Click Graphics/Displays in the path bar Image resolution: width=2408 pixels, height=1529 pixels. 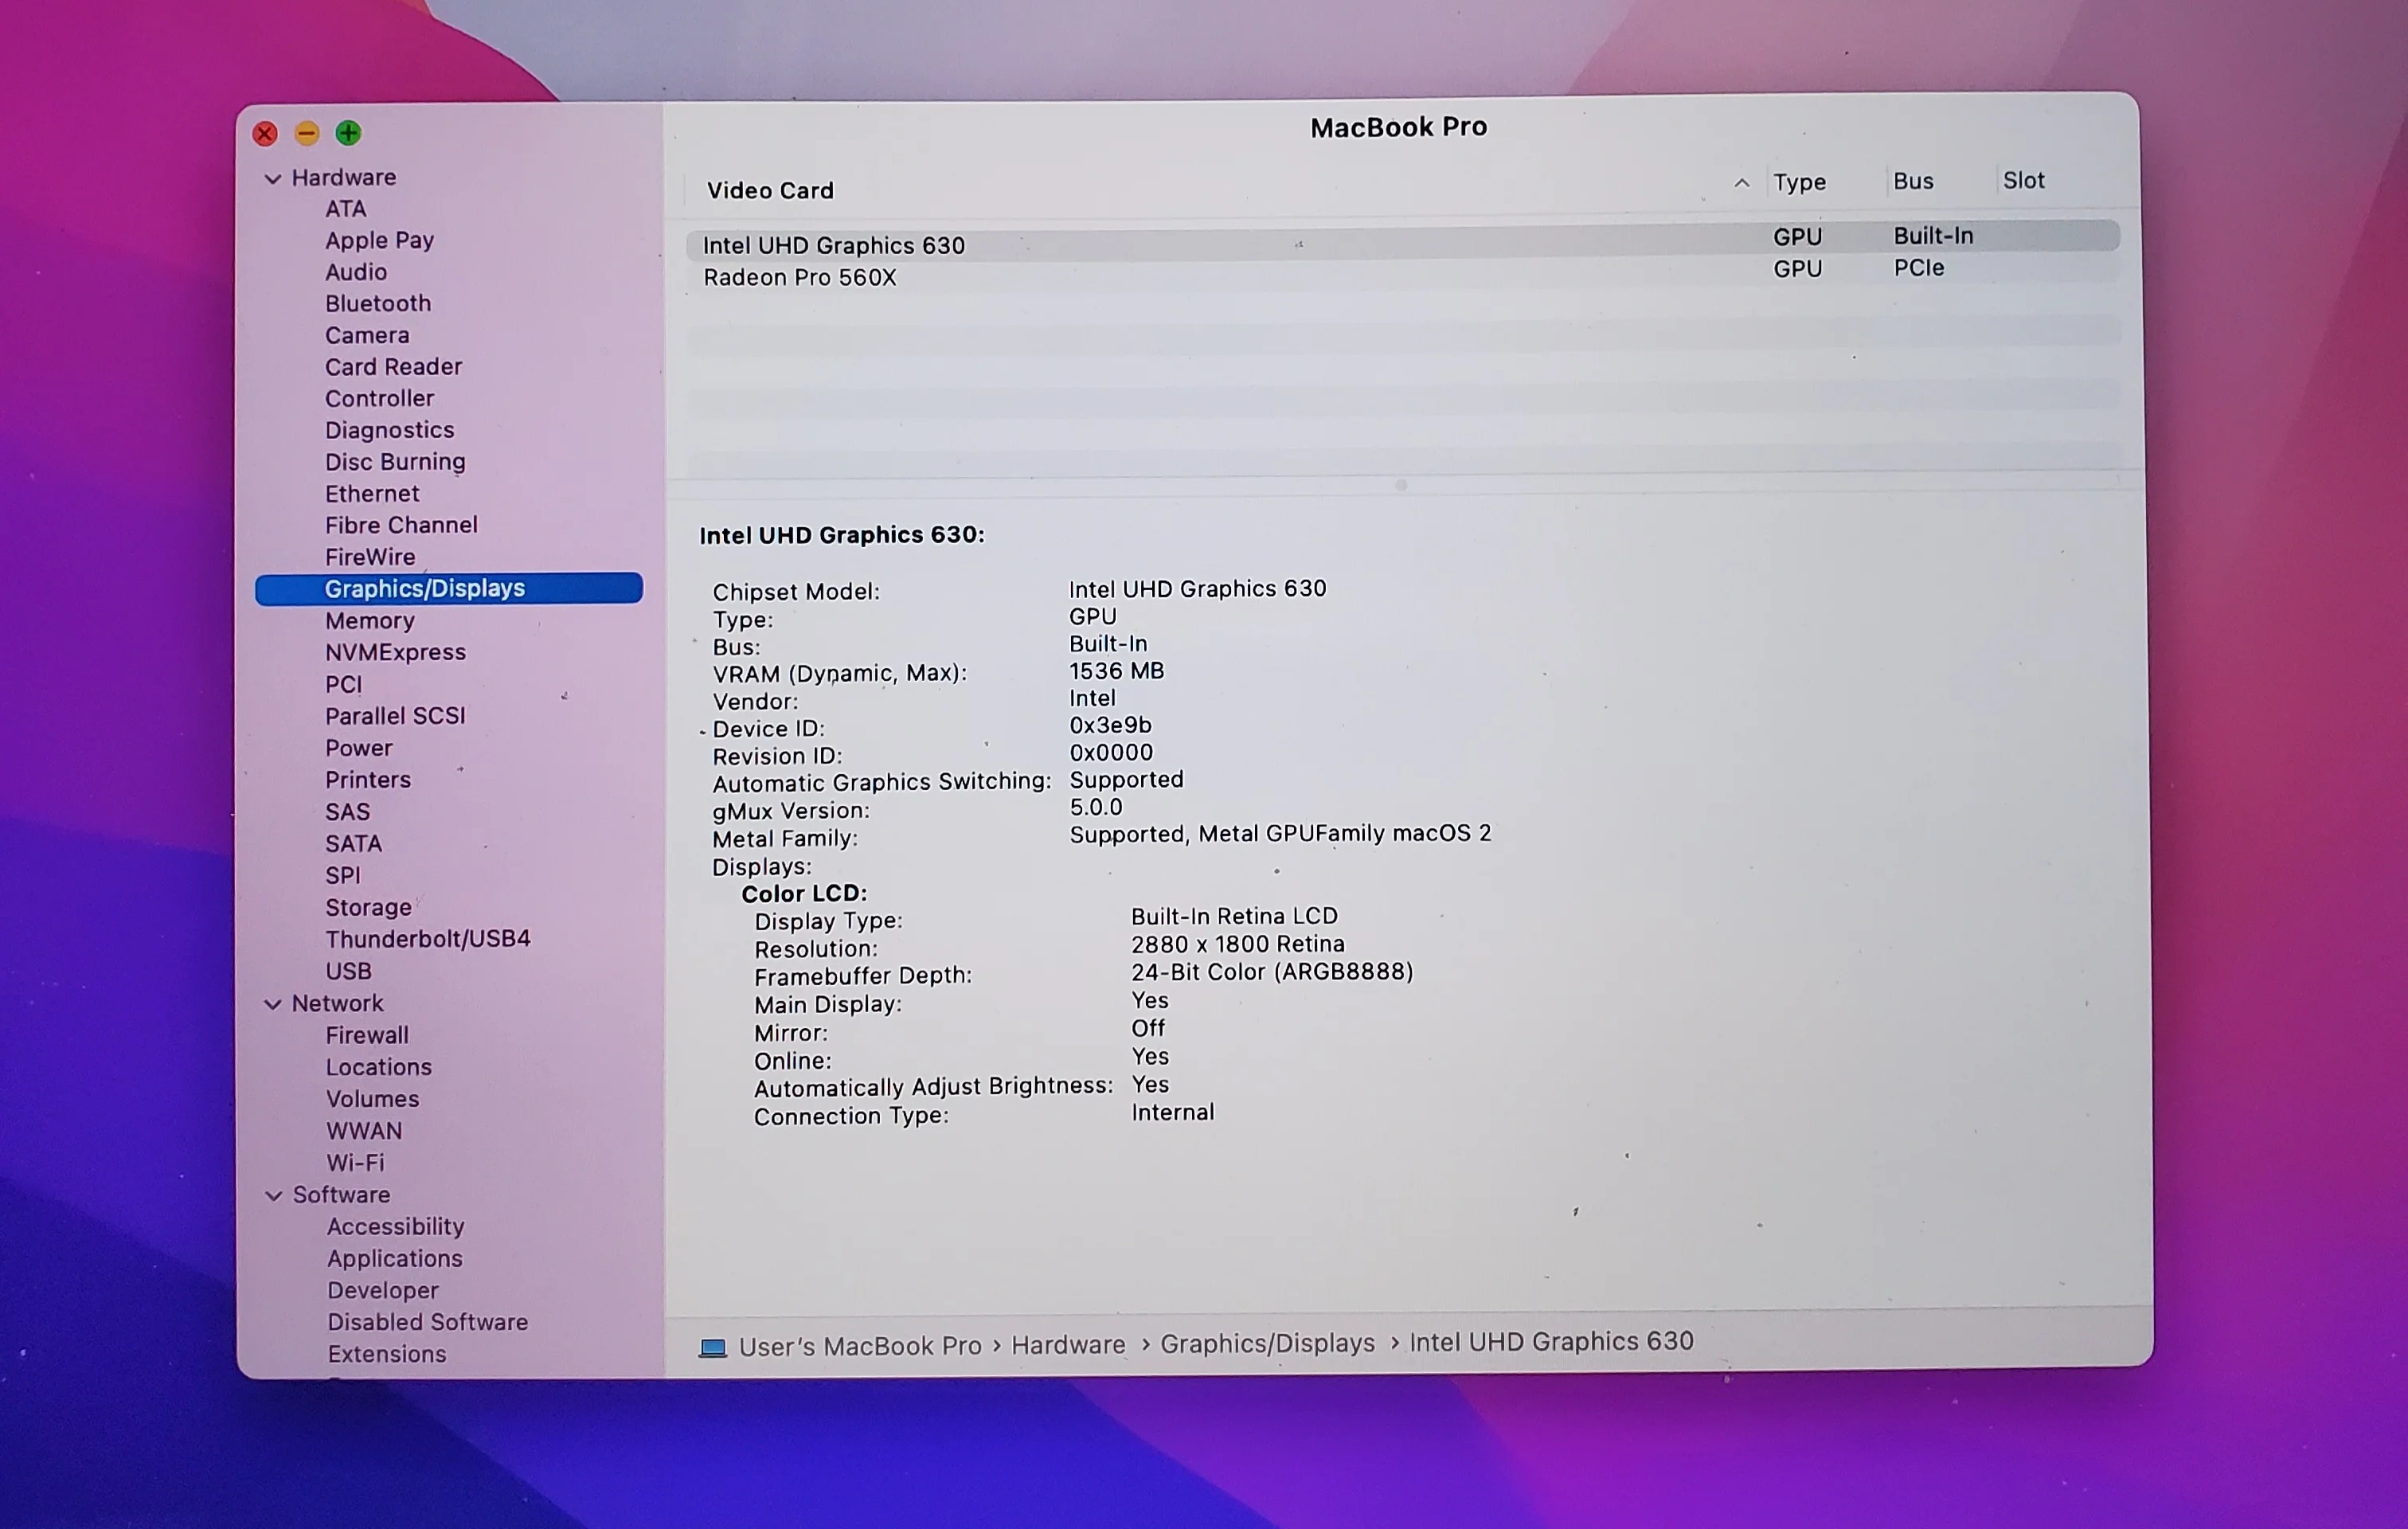pyautogui.click(x=1267, y=1344)
